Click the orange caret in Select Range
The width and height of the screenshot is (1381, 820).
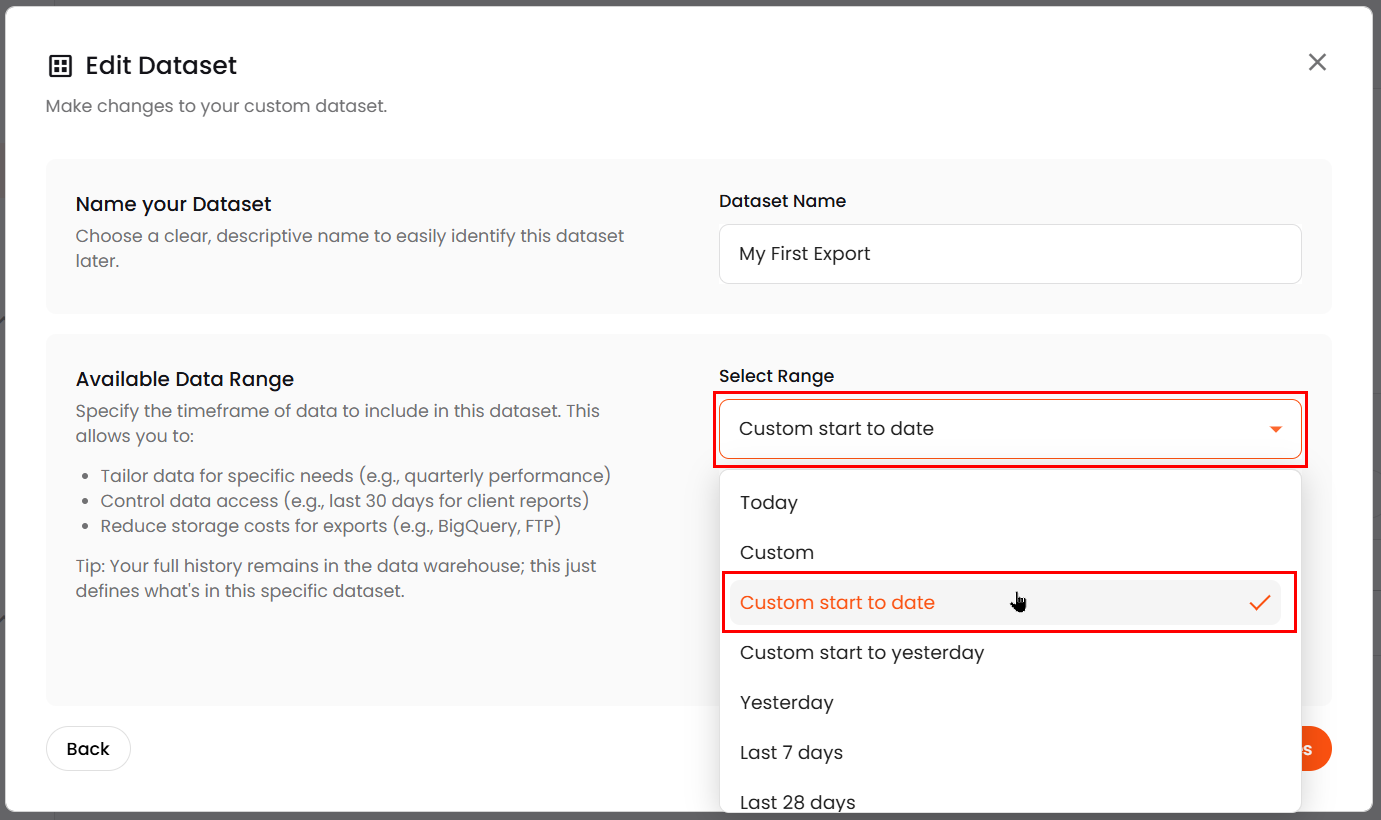[x=1275, y=430]
